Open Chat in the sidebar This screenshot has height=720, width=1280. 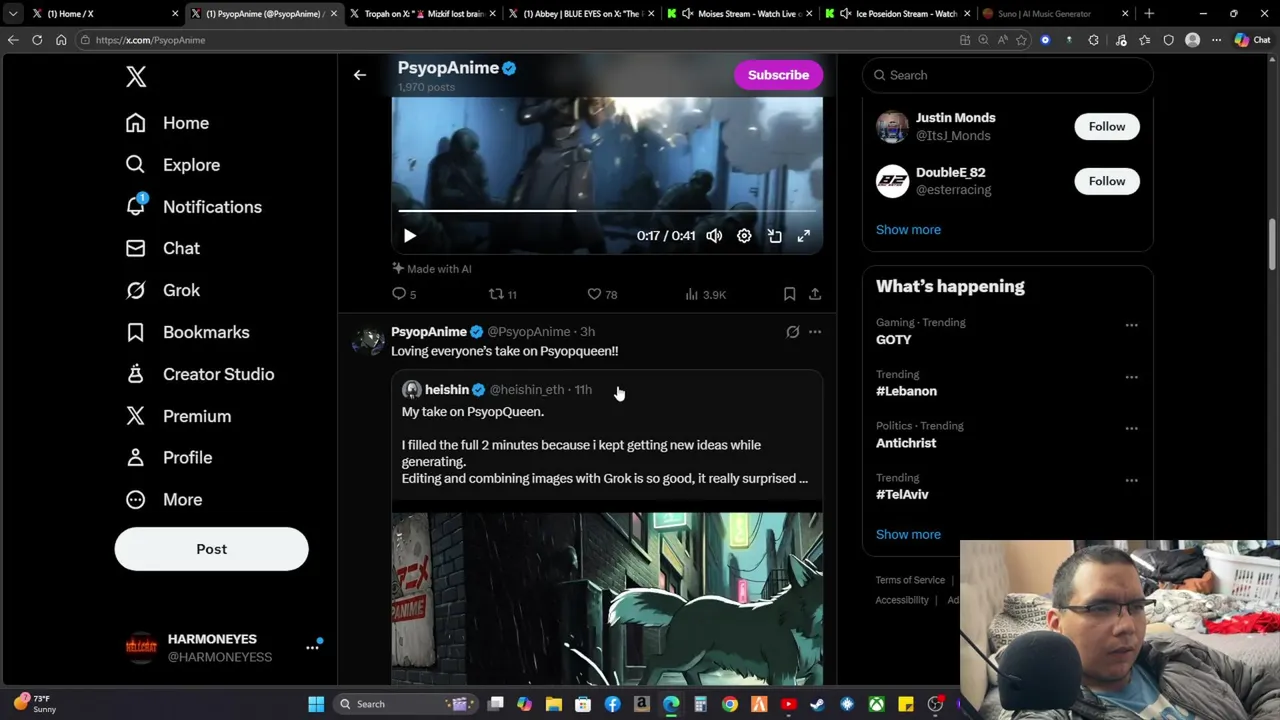(x=162, y=248)
